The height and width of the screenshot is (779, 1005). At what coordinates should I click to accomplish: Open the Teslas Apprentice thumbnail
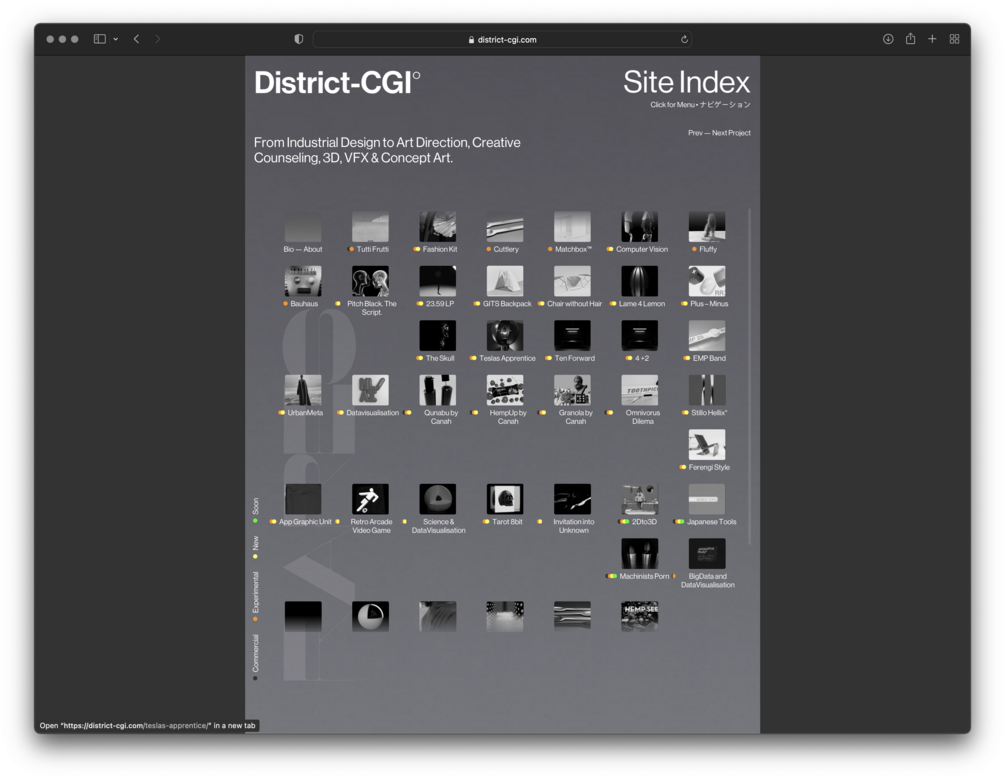(505, 336)
